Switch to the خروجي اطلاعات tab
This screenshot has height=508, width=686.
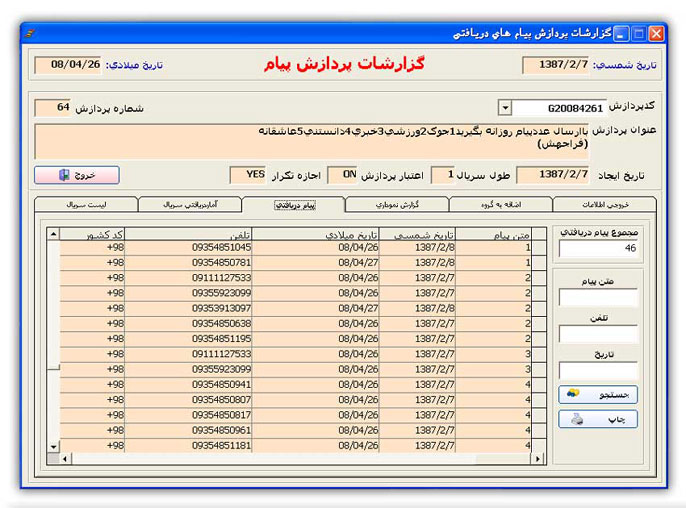(605, 205)
